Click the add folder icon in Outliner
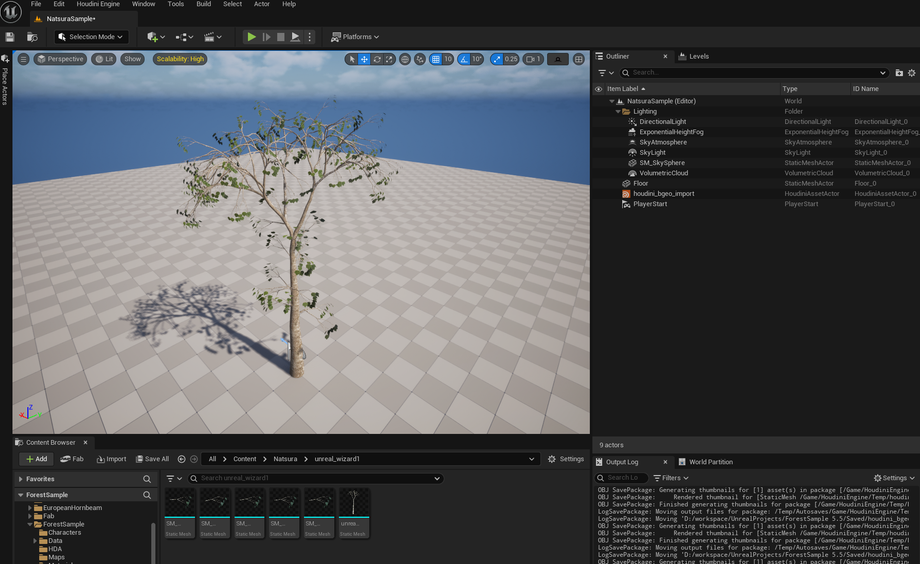920x564 pixels. pos(899,73)
